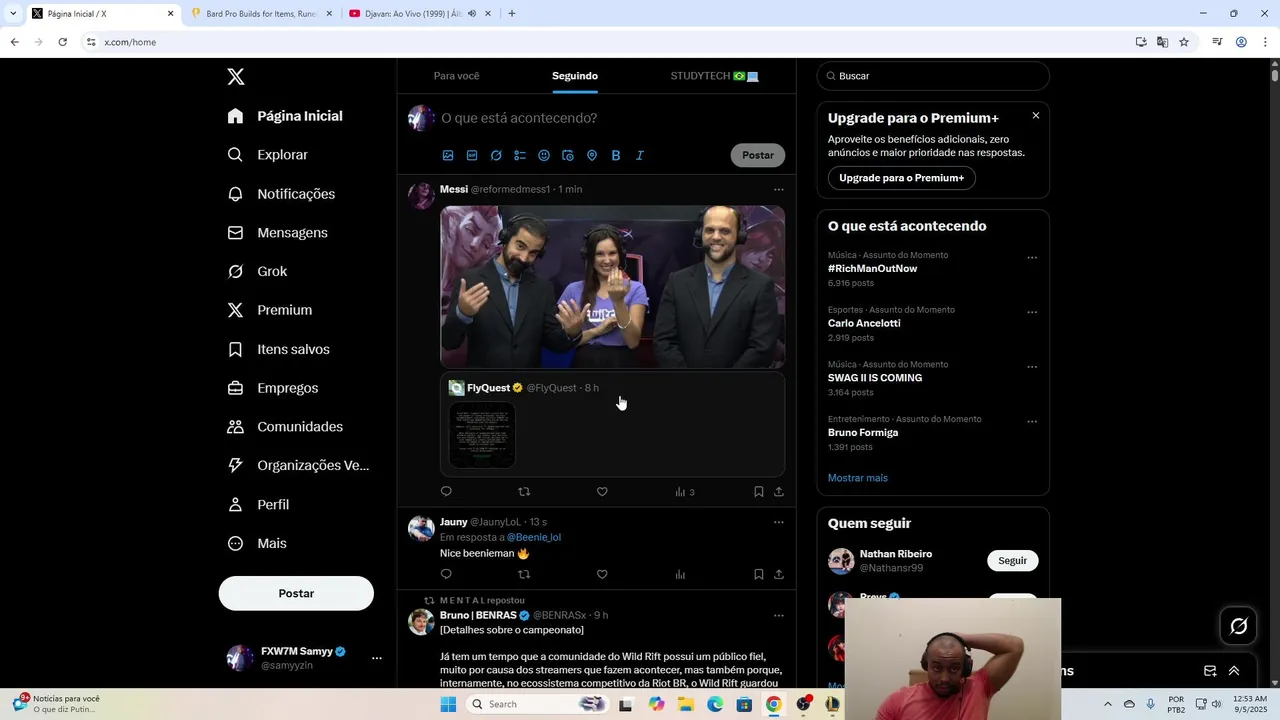Add a poll to the post

pyautogui.click(x=520, y=155)
